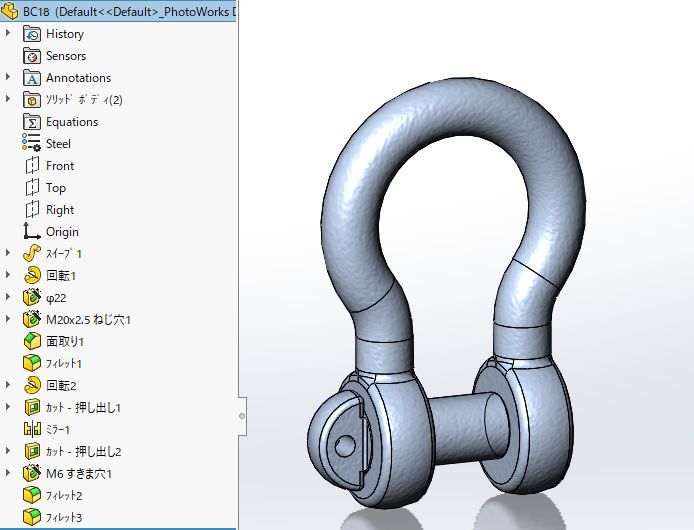Click the ミラー1 mirror feature icon

(32, 429)
